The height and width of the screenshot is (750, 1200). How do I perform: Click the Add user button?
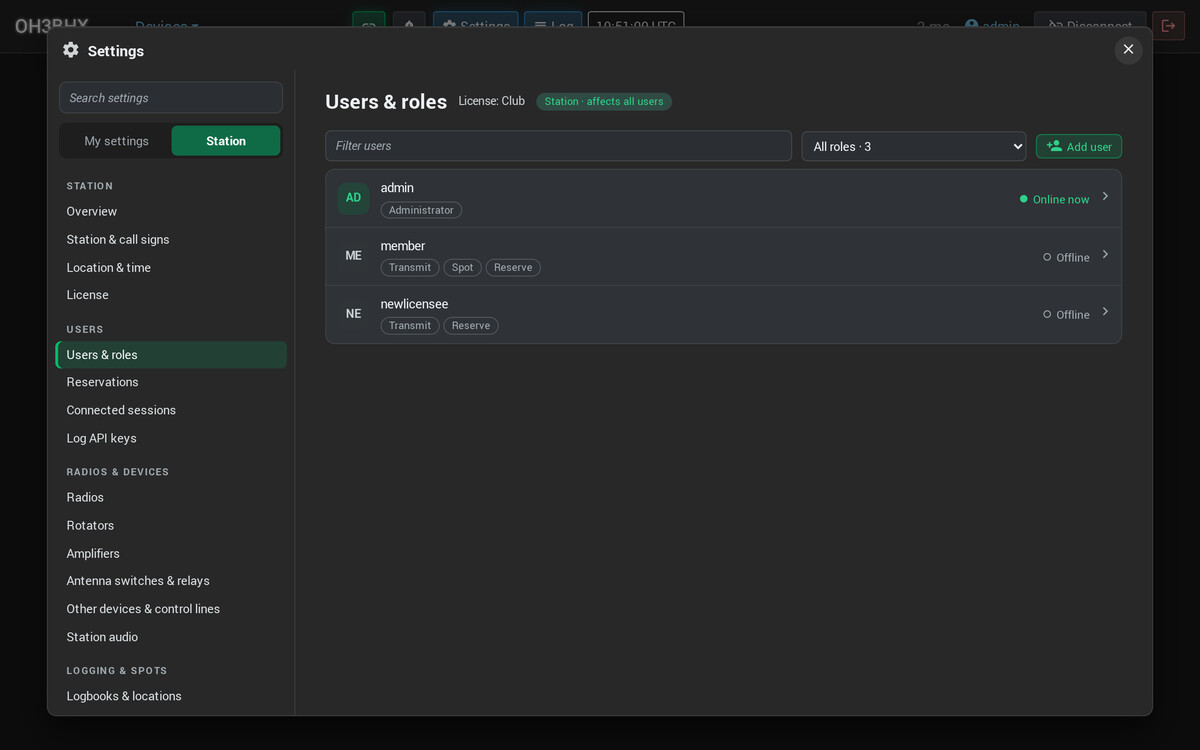1079,146
